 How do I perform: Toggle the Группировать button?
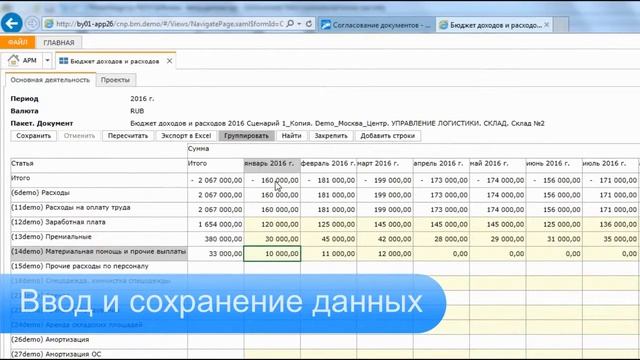pos(246,136)
